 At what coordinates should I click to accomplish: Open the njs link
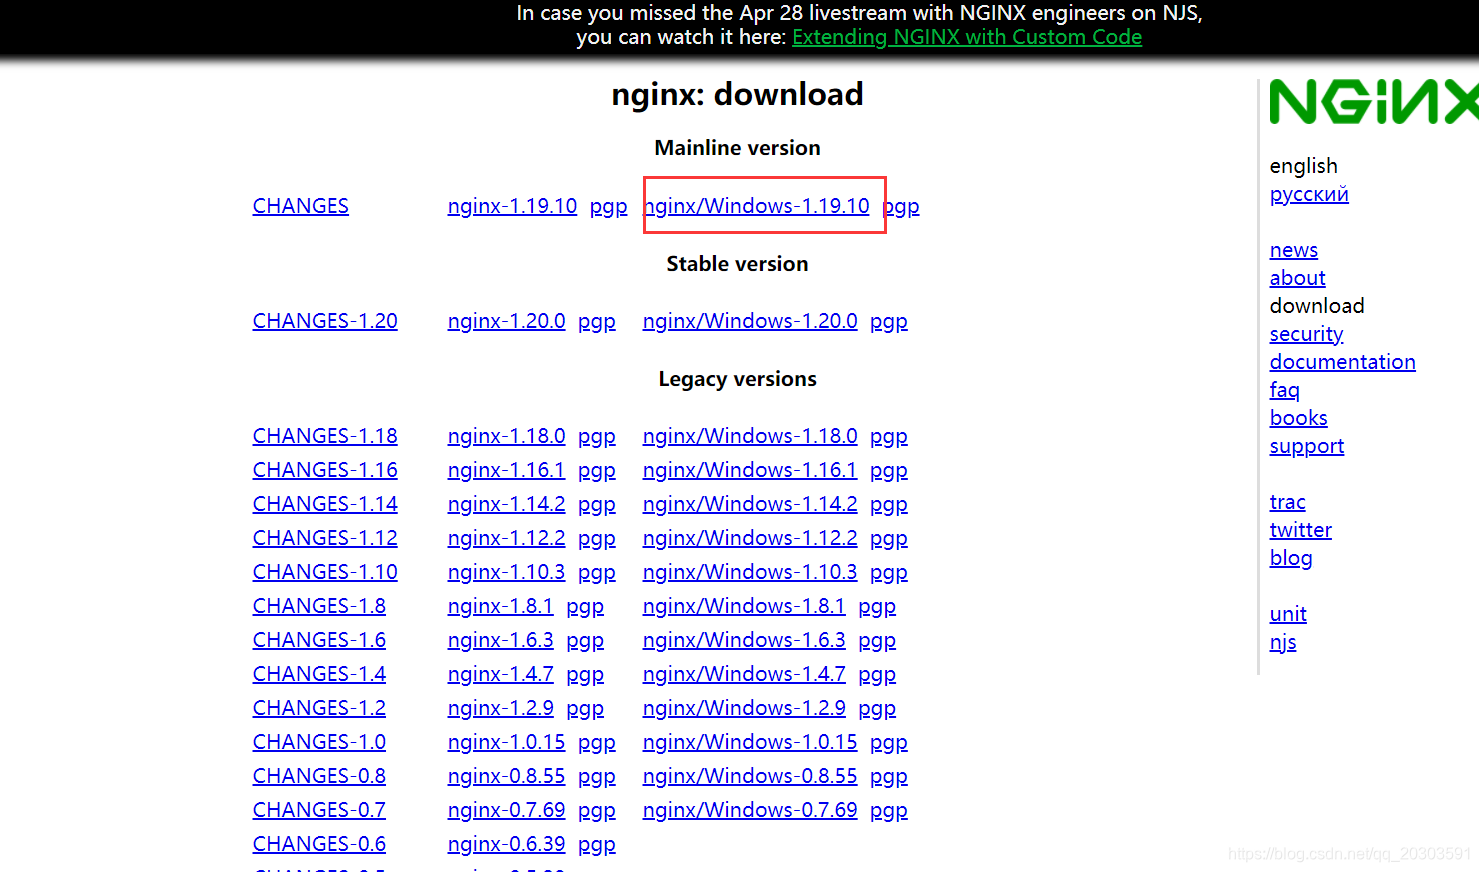click(1283, 642)
